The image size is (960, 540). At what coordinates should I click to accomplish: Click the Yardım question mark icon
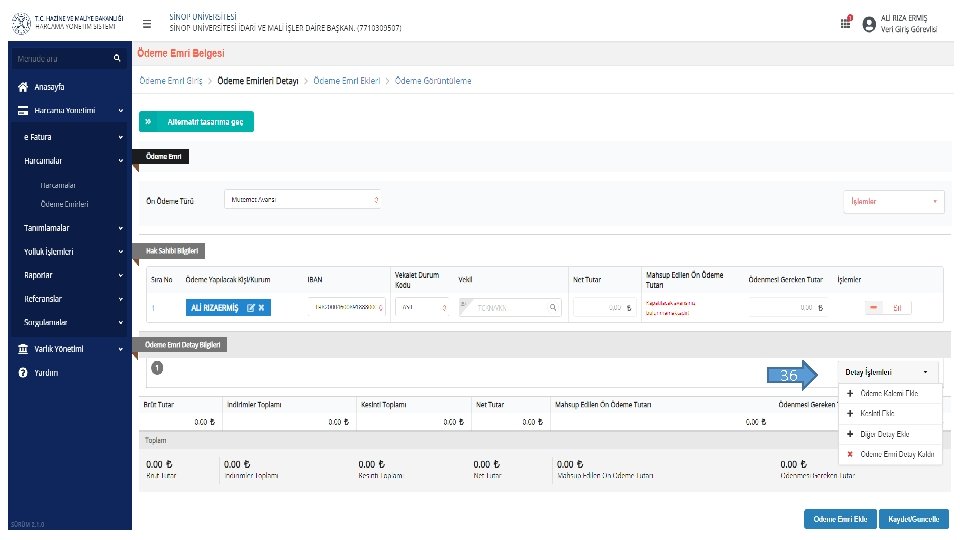tap(23, 373)
